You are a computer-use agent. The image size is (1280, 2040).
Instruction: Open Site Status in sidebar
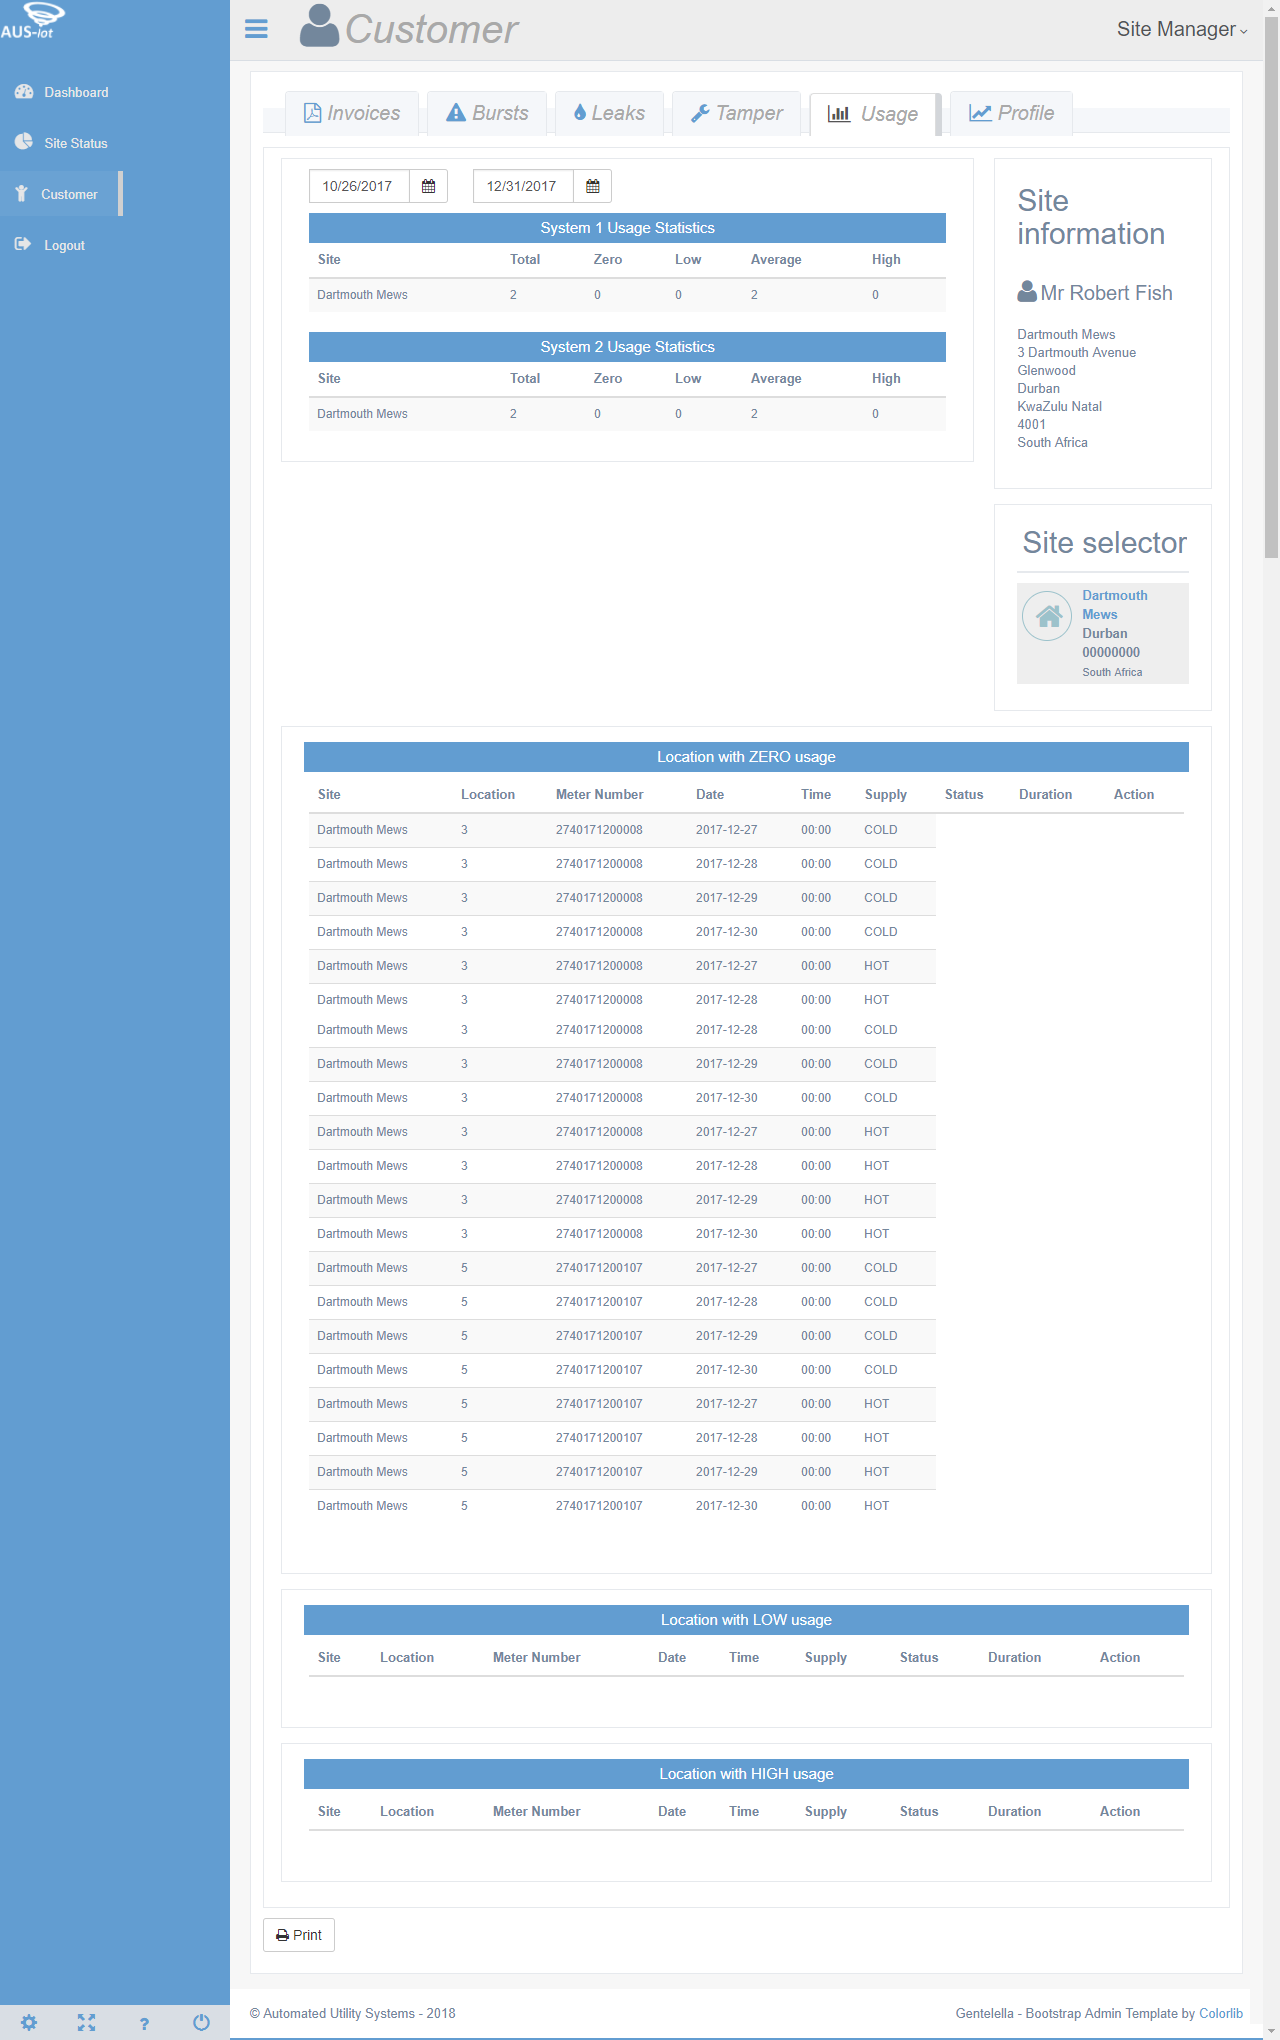pos(75,143)
